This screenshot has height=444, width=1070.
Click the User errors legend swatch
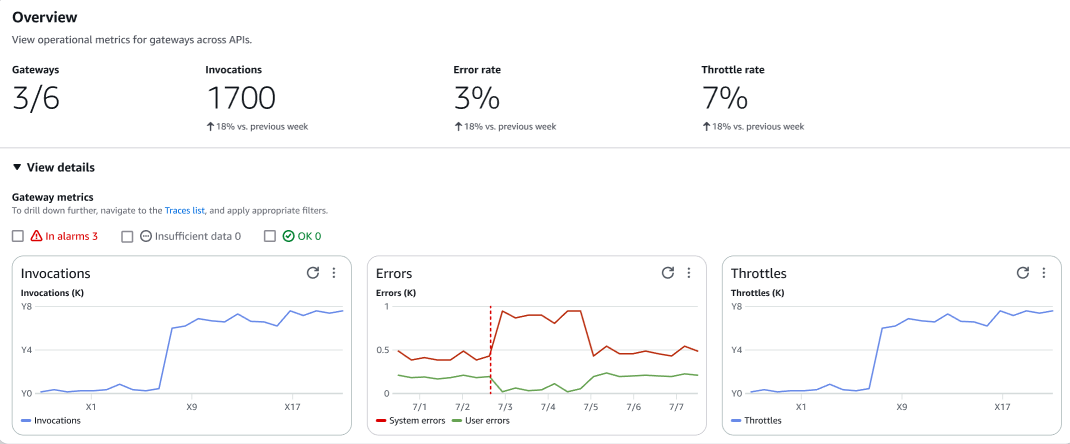pyautogui.click(x=457, y=421)
